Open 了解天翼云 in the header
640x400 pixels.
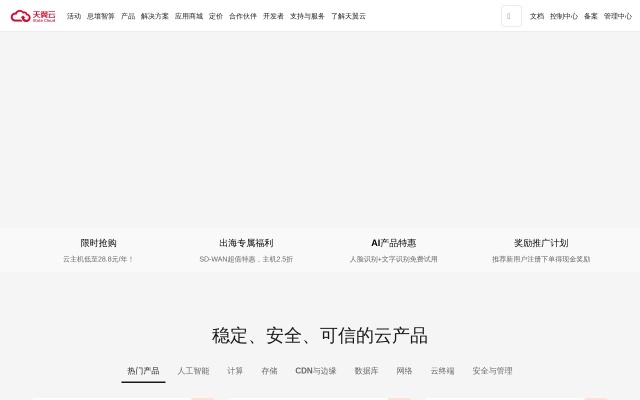(348, 16)
